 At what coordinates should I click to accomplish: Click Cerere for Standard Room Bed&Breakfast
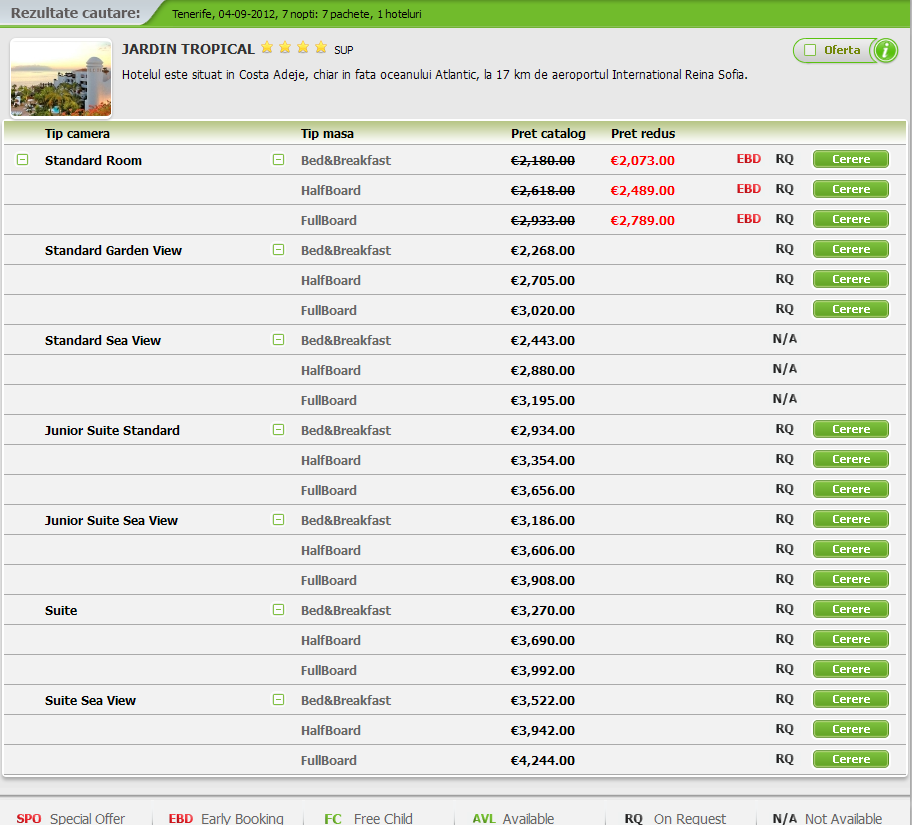(x=850, y=158)
